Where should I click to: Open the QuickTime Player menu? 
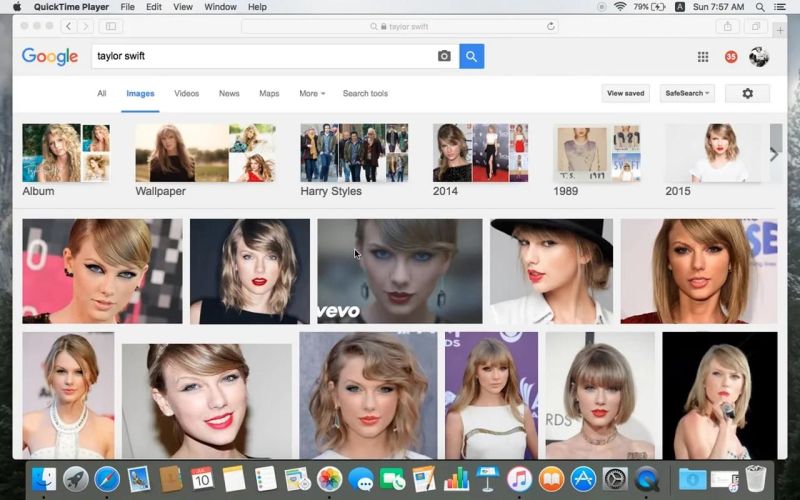[x=71, y=7]
